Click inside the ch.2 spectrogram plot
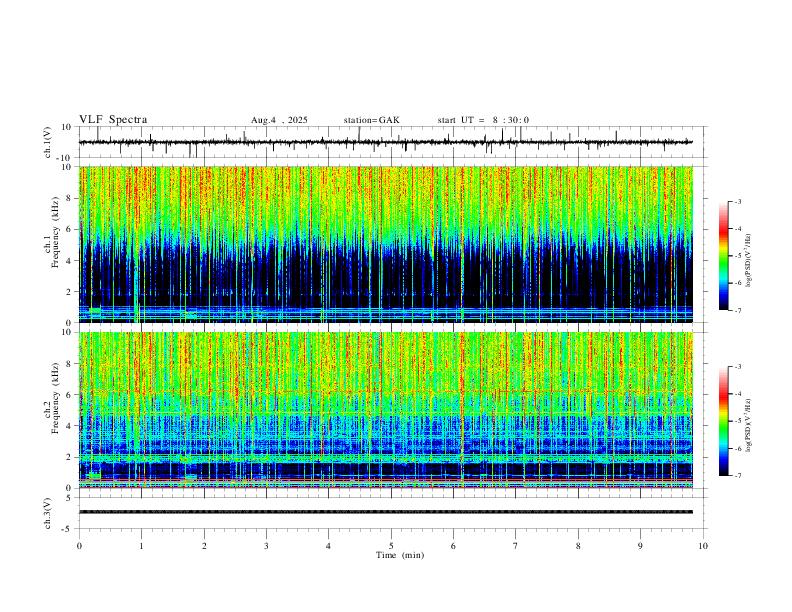The image size is (792, 612). click(x=386, y=410)
